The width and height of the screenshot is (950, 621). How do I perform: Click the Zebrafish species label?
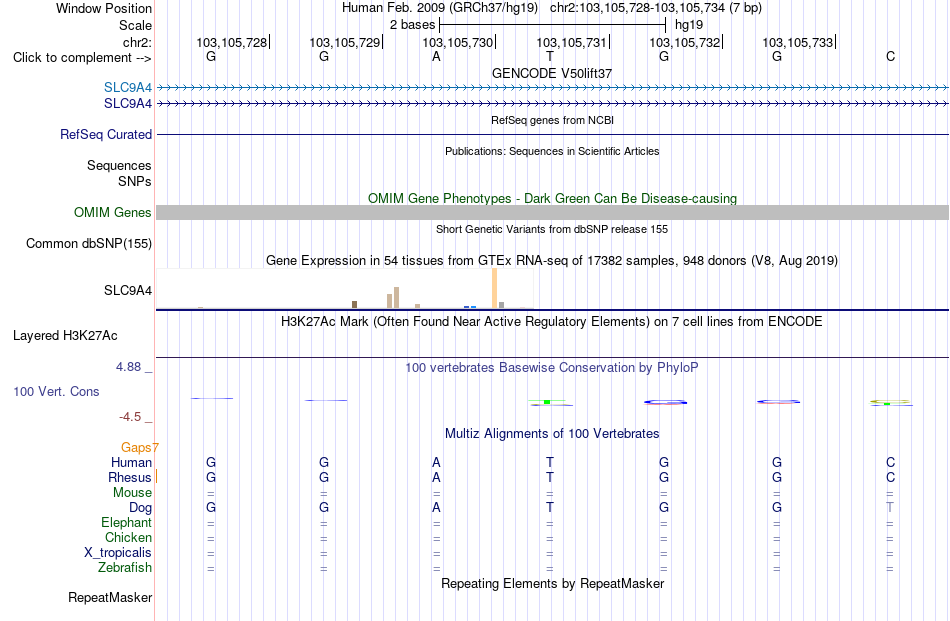(125, 568)
